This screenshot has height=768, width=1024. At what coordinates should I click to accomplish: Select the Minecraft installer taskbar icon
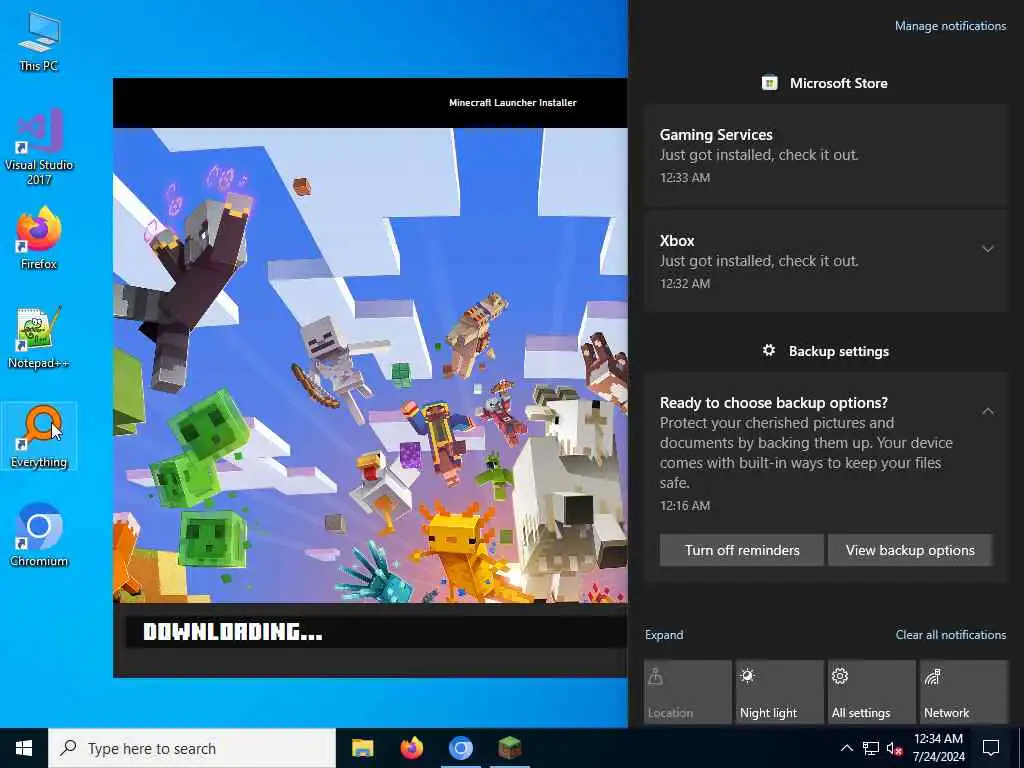point(509,748)
